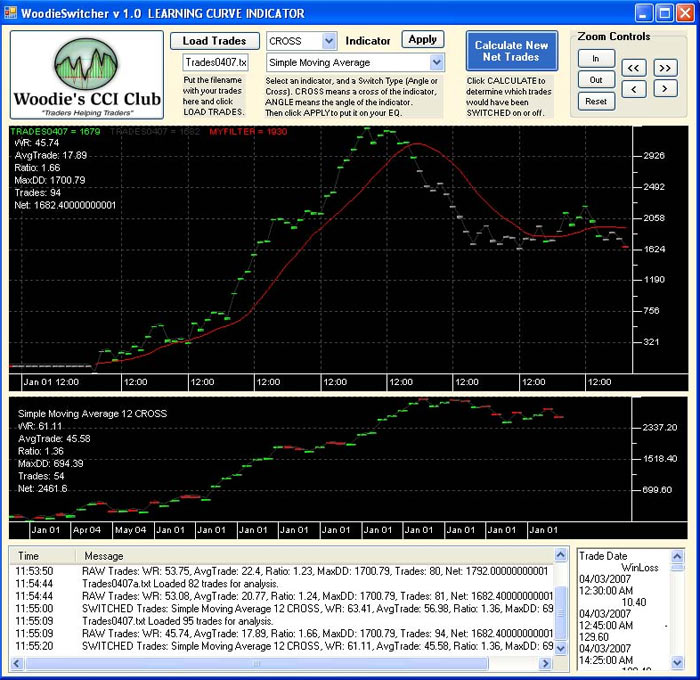Zoom In on the chart
The height and width of the screenshot is (680, 700).
596,58
